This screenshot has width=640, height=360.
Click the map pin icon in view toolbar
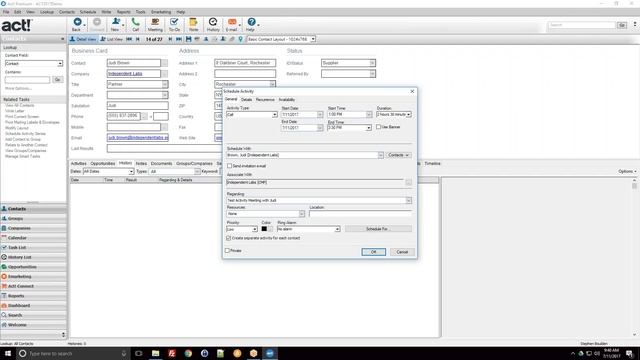pyautogui.click(x=240, y=39)
